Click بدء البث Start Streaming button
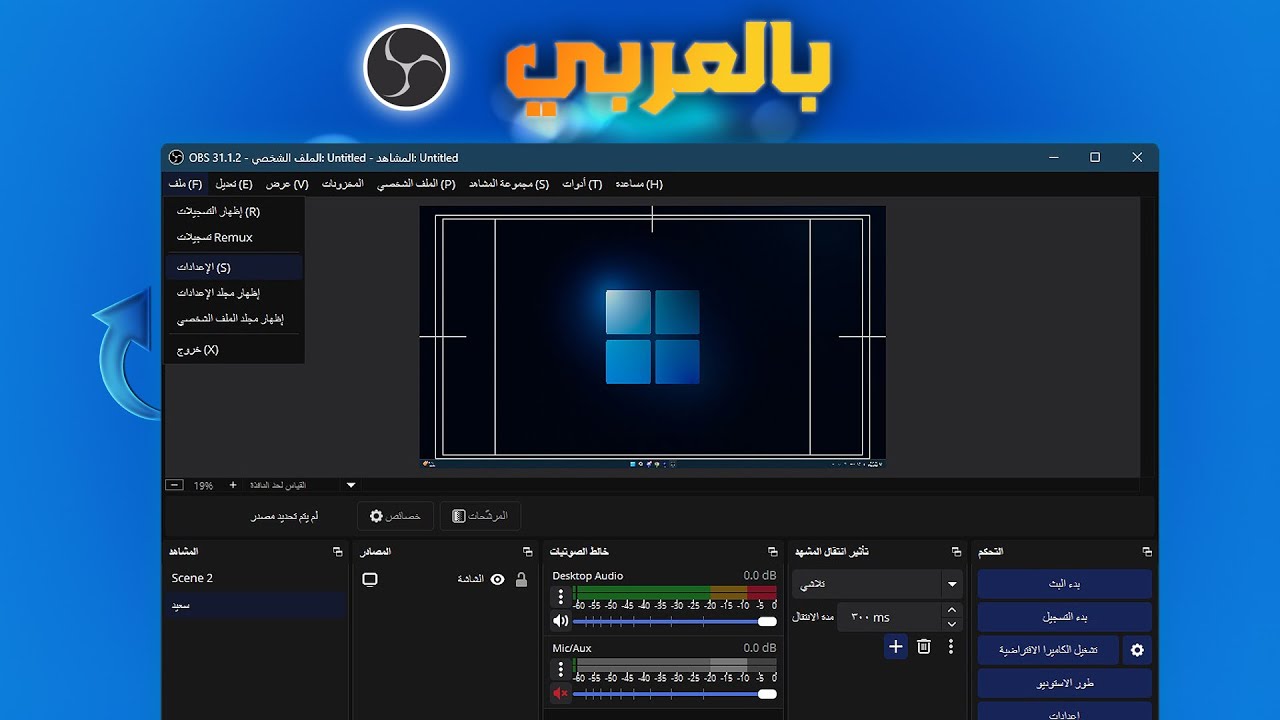Image resolution: width=1280 pixels, height=720 pixels. 1064,584
